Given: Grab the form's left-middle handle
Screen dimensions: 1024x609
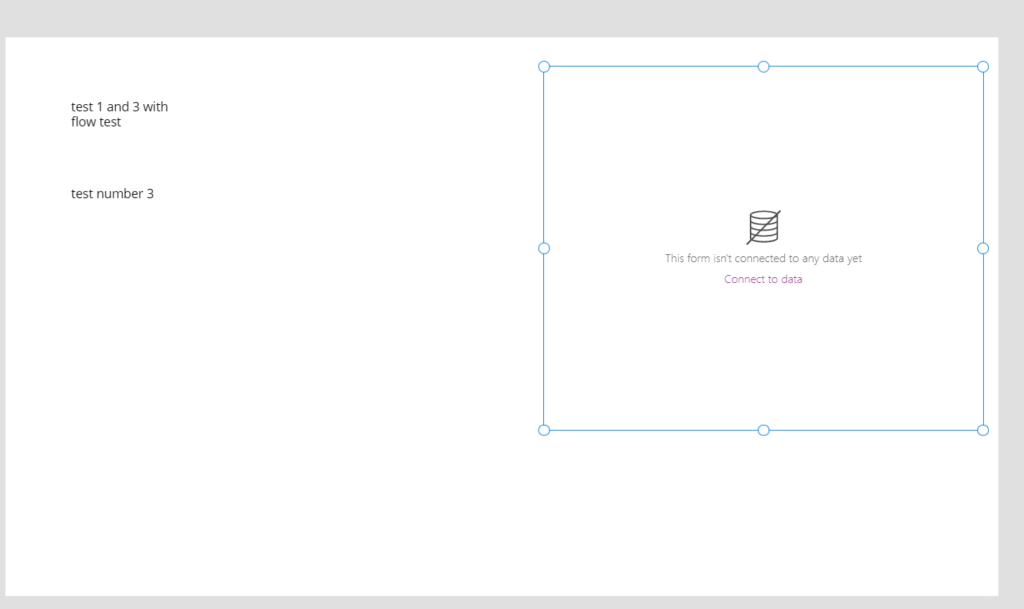Looking at the screenshot, I should coord(544,248).
